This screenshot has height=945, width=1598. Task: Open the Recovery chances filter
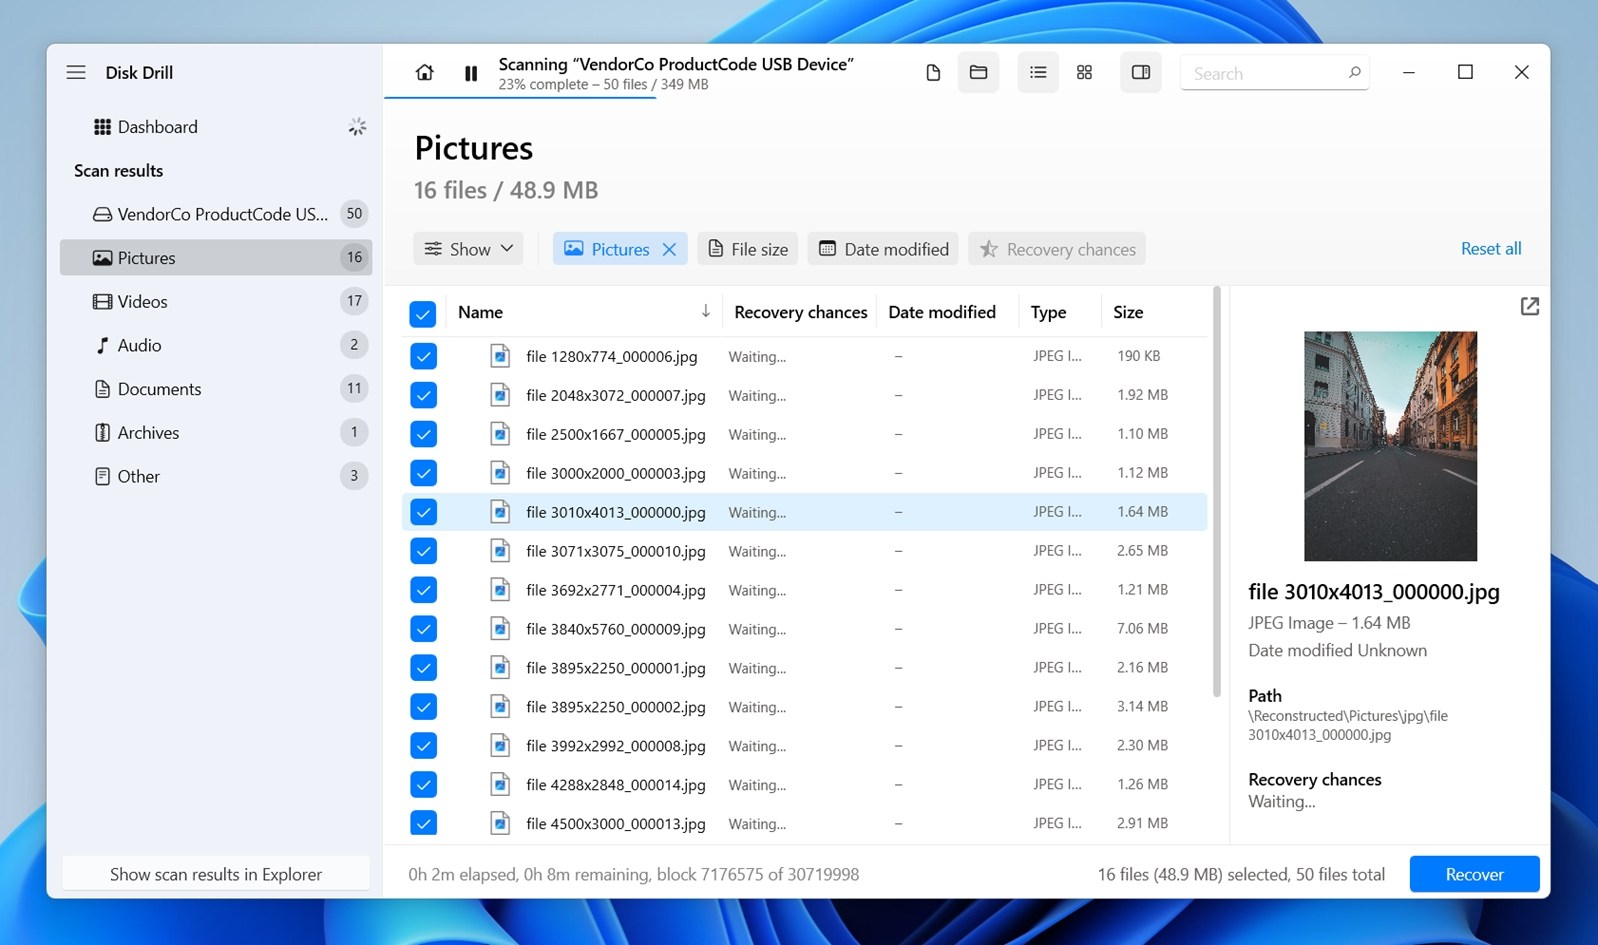1057,249
